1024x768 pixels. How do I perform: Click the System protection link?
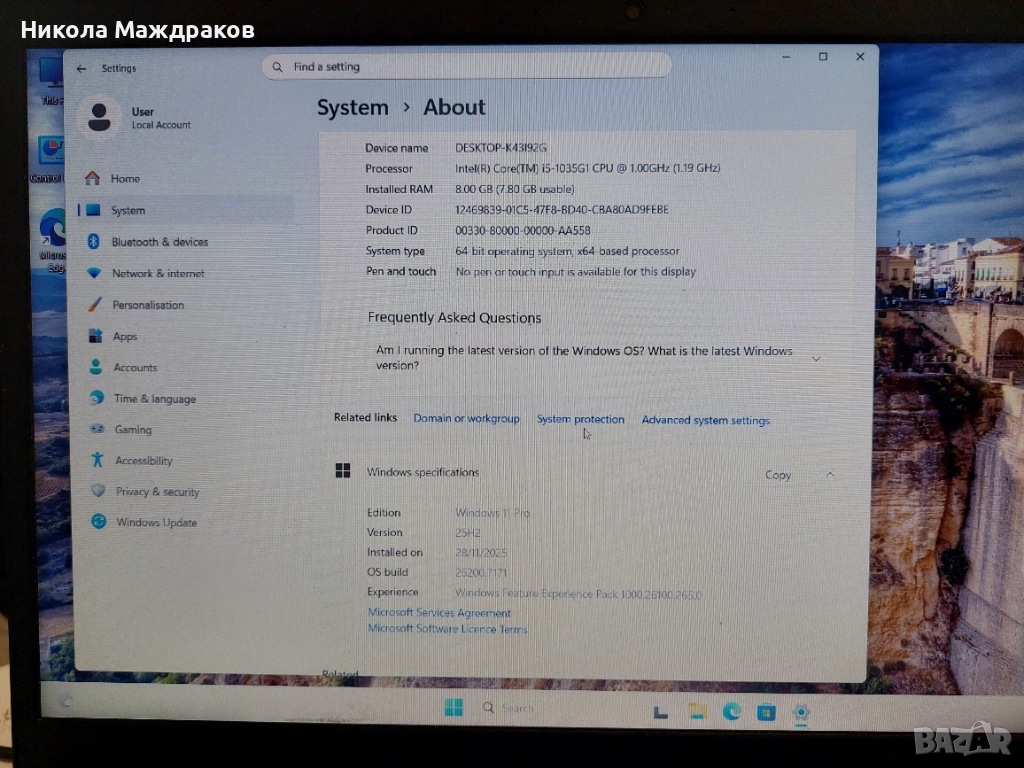[580, 419]
